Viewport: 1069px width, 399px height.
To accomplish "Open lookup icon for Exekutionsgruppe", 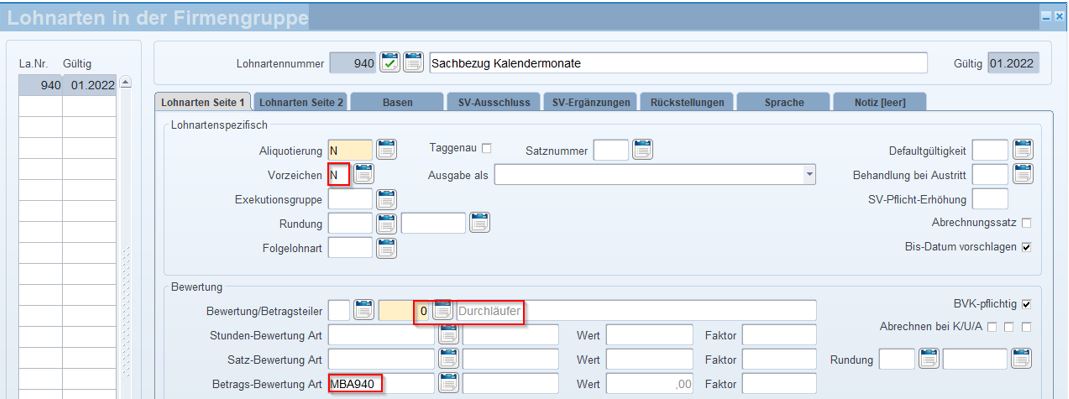I will click(x=387, y=200).
